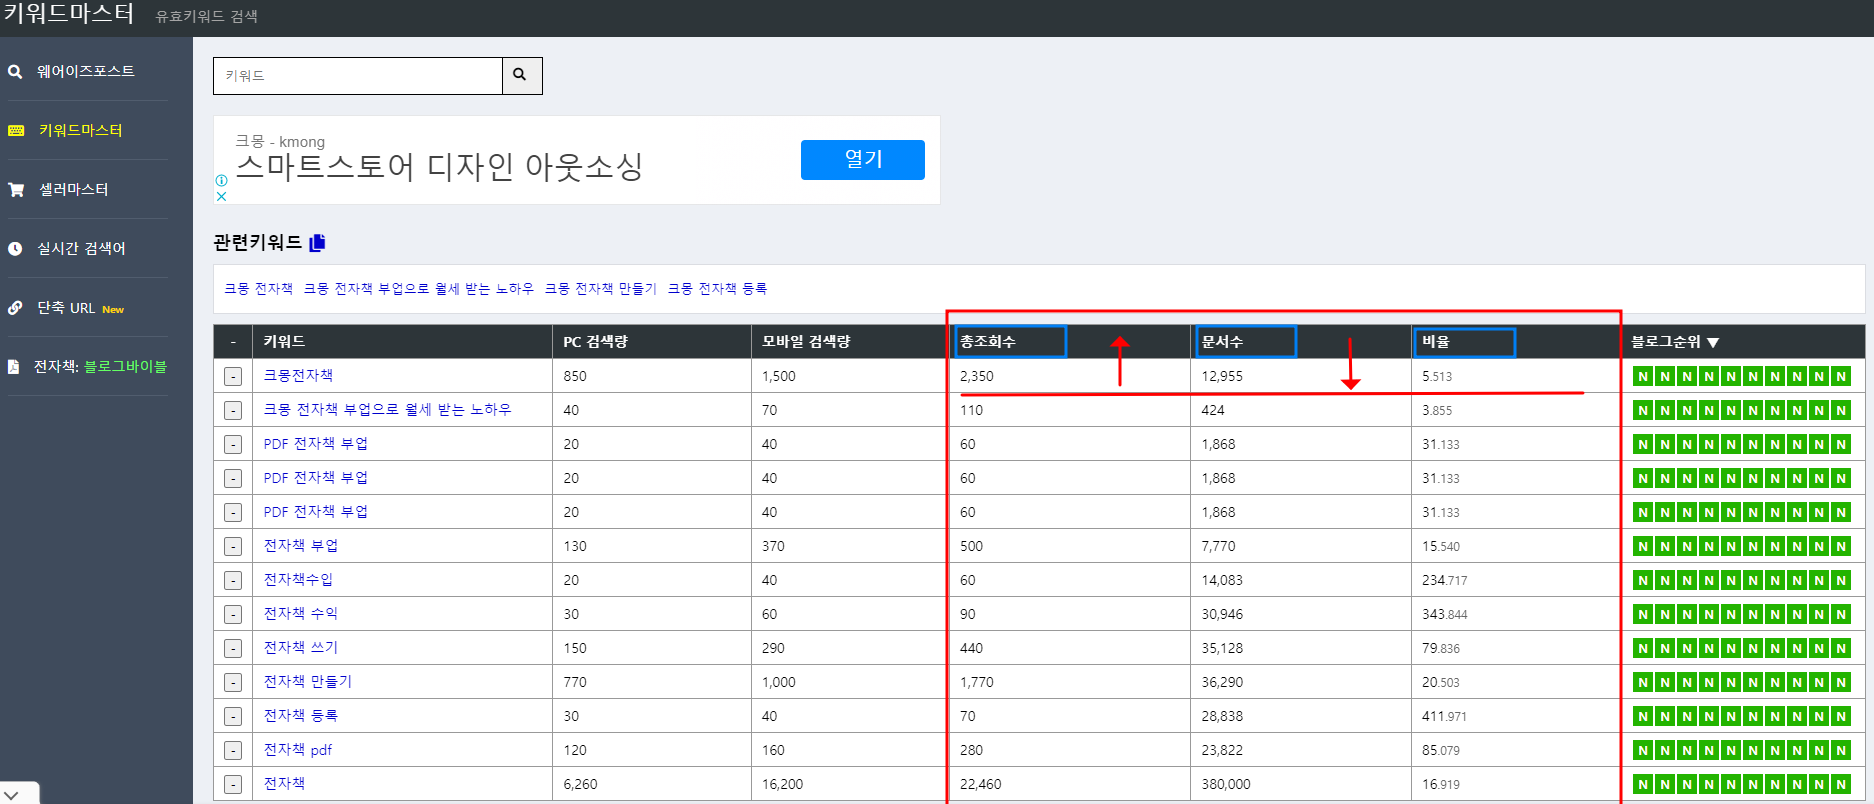Click the ad info icon
The image size is (1874, 804).
coord(222,181)
